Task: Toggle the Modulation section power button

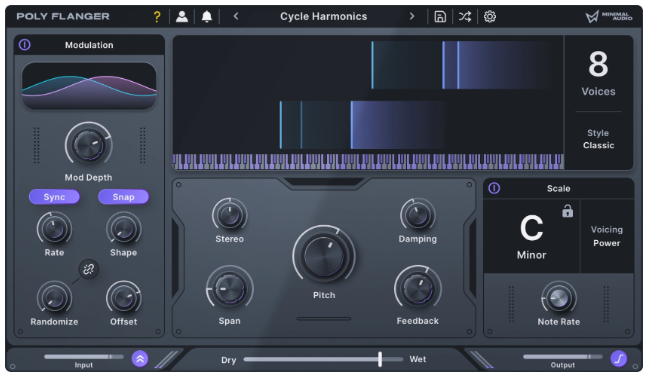Action: click(x=25, y=45)
